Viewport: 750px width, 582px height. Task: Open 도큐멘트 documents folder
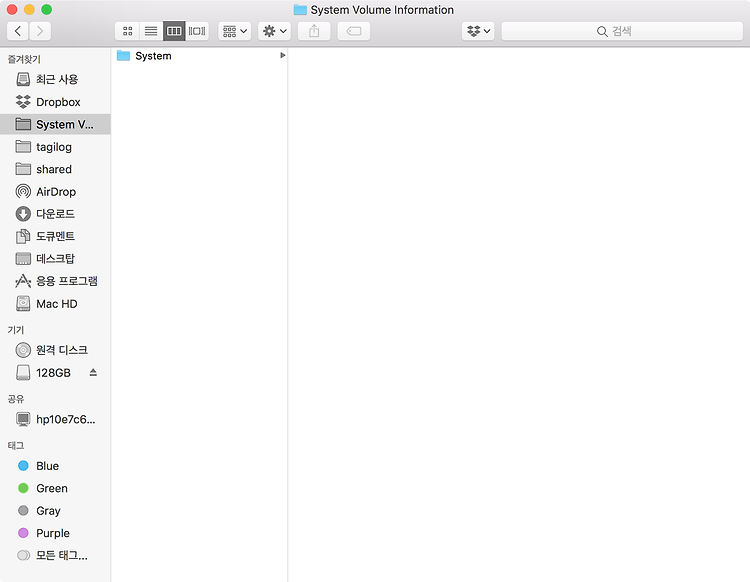coord(55,236)
